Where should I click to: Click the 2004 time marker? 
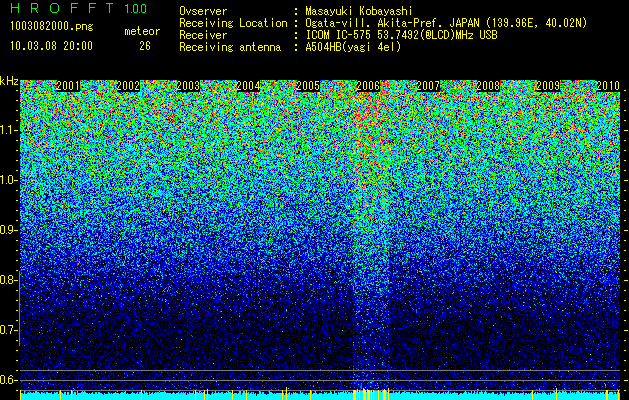248,86
